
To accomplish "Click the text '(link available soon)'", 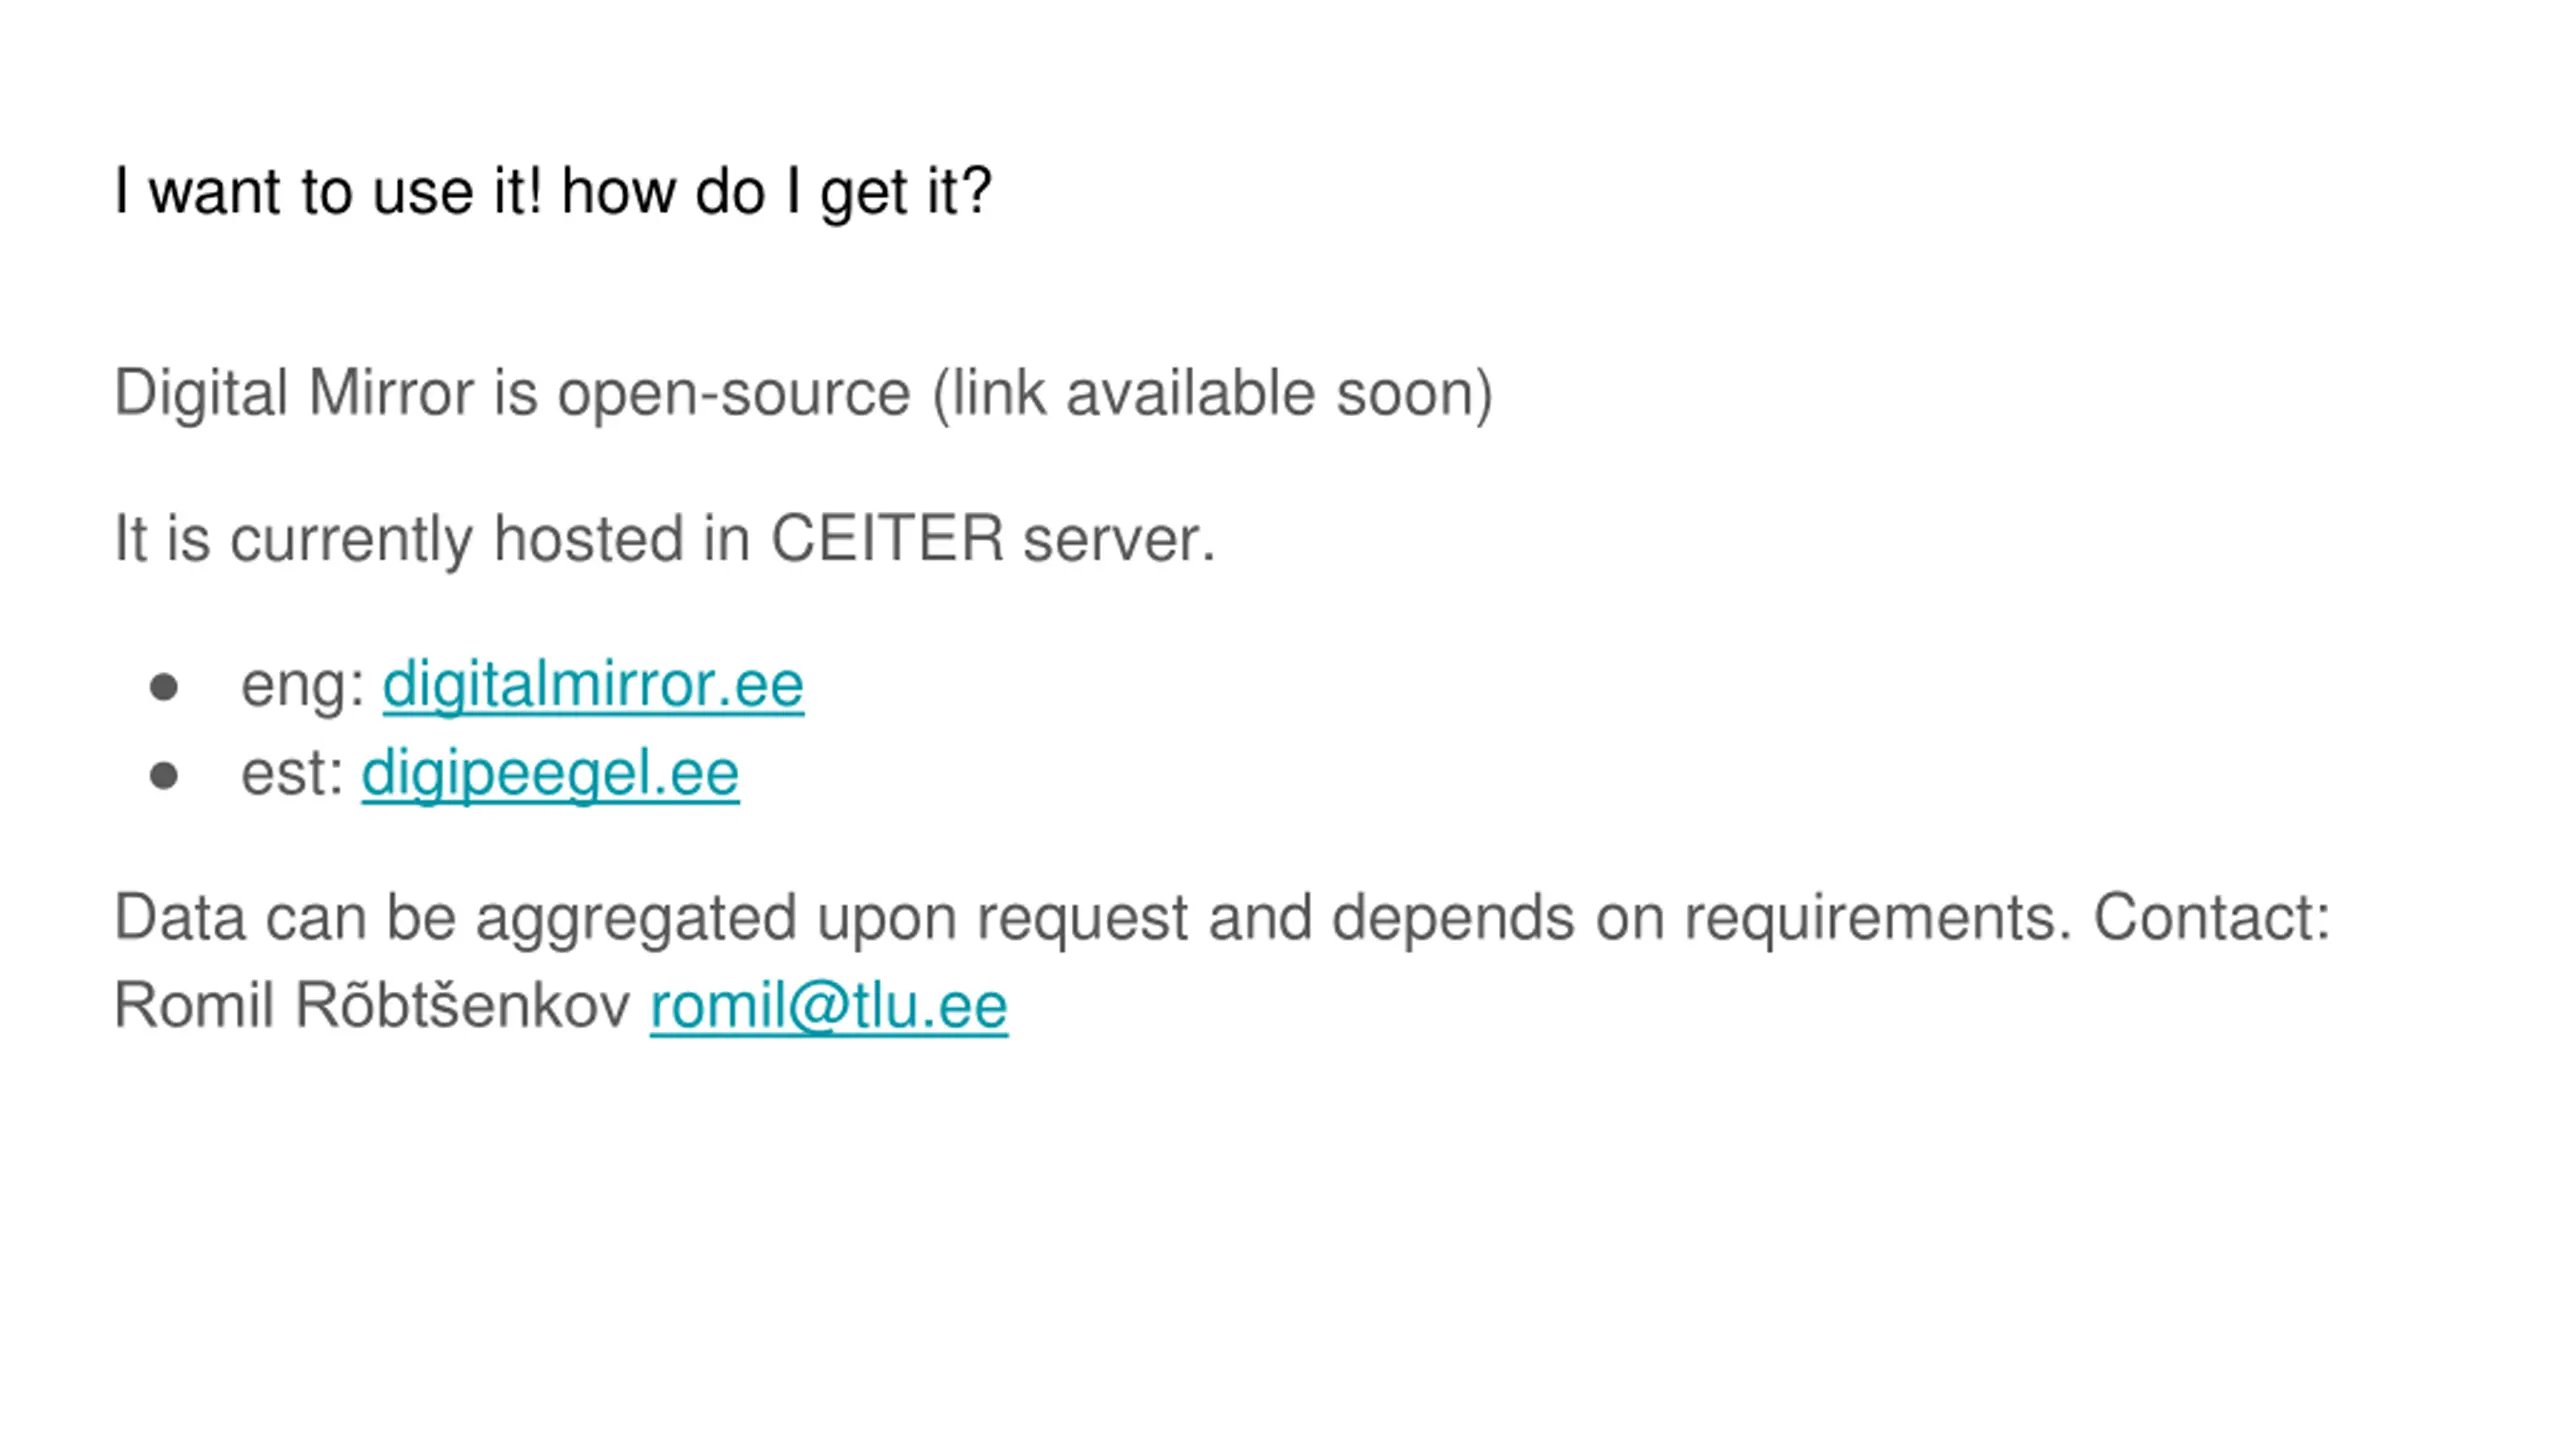I will click(1212, 393).
